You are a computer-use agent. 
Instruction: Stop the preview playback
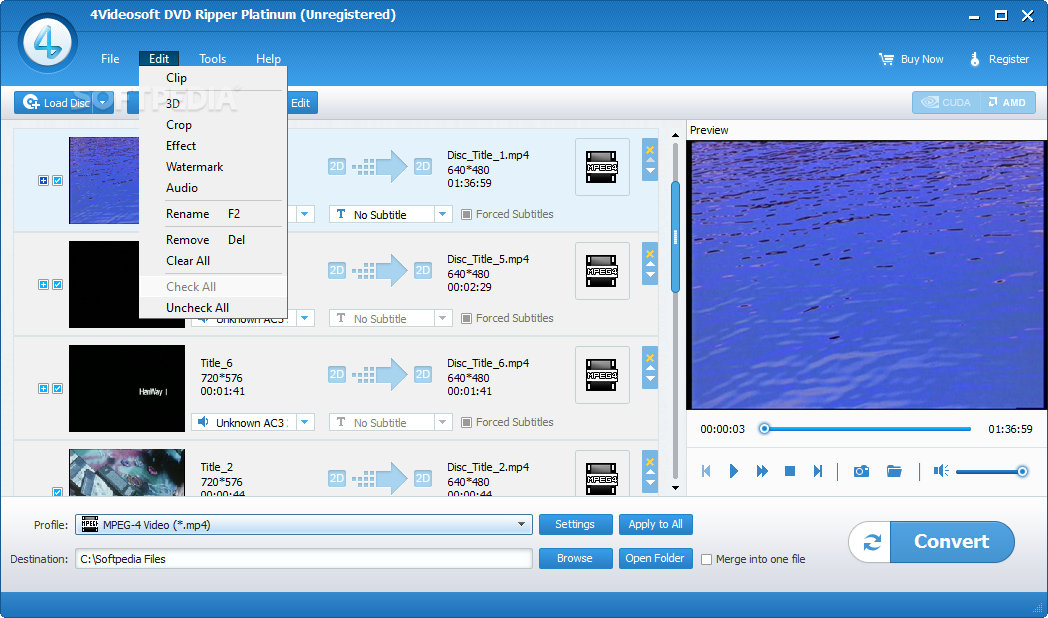pos(789,471)
